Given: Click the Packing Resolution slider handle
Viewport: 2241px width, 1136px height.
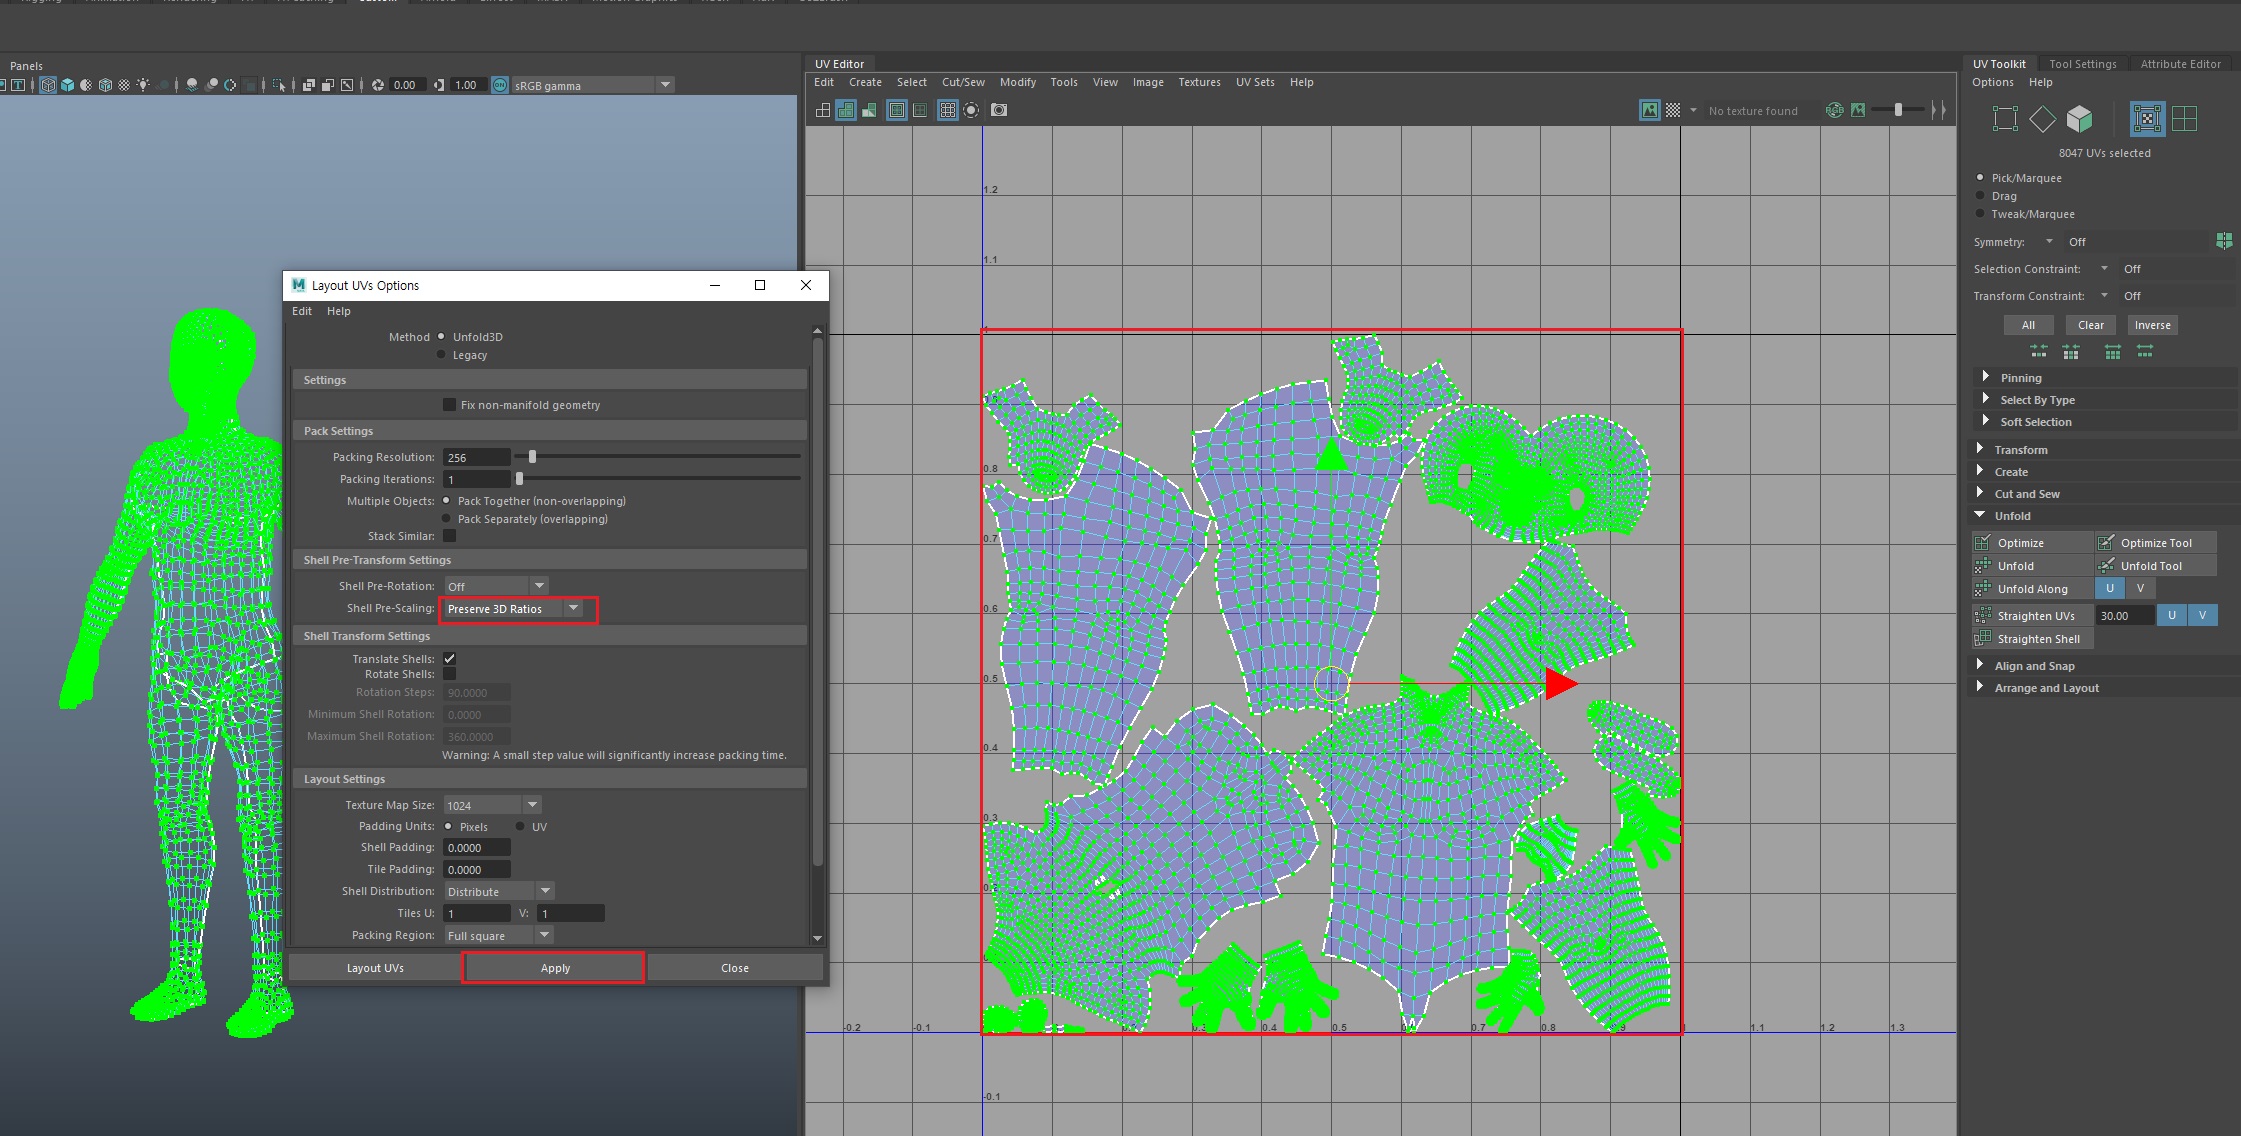Looking at the screenshot, I should (x=532, y=457).
